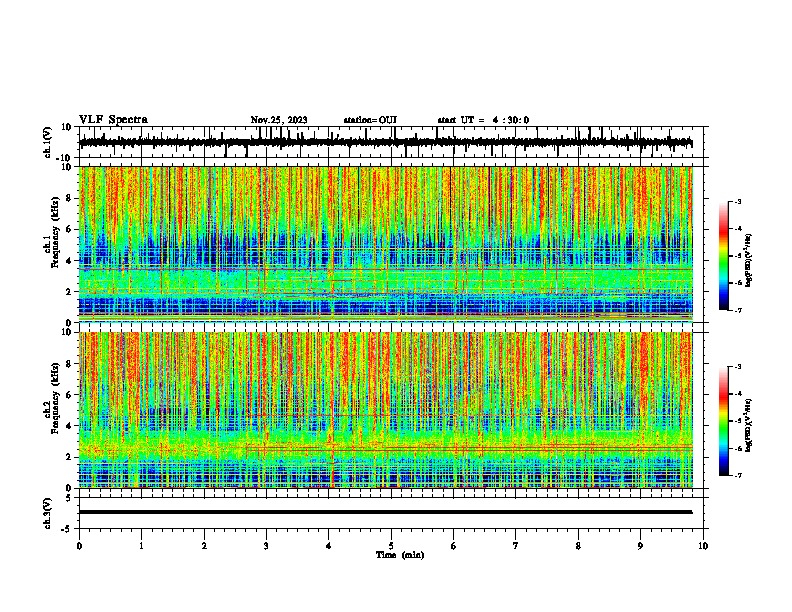Click the ch.1 frequency spectrogram panel
792x612 pixels.
pyautogui.click(x=386, y=244)
